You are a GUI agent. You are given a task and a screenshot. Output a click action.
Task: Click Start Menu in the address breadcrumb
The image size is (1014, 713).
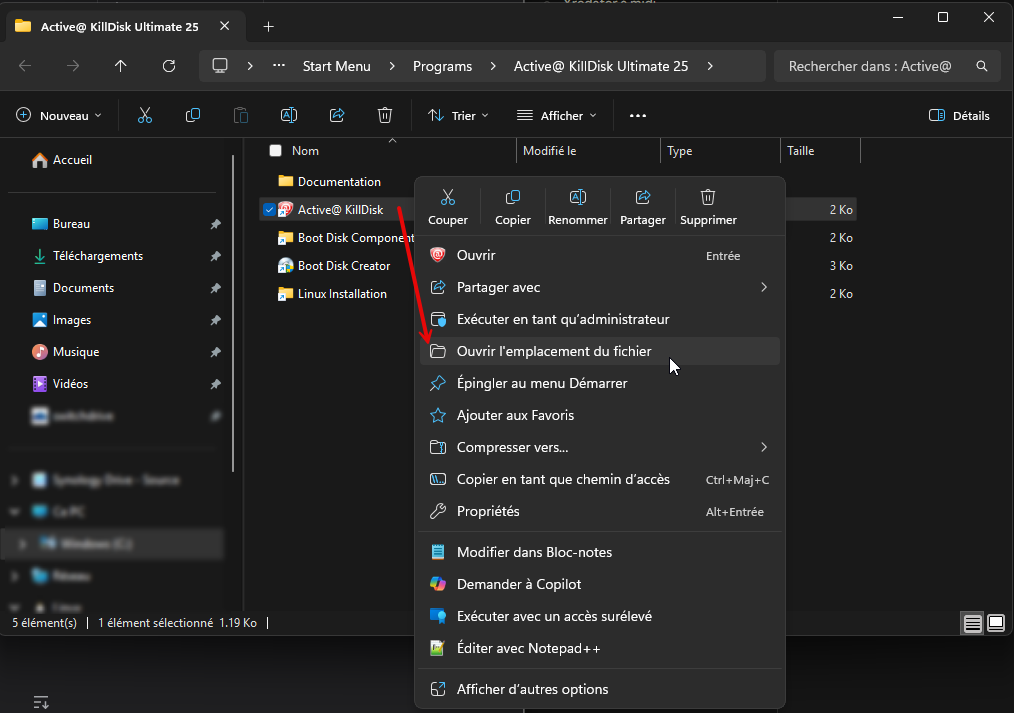[336, 66]
